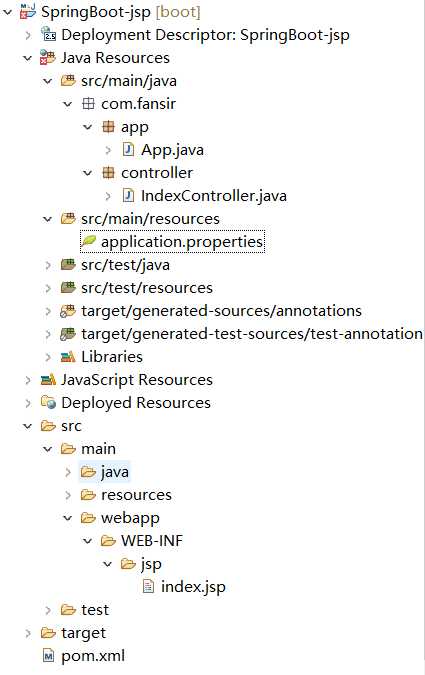Viewport: 425px width, 675px height.
Task: Click the jsp folder icon
Action: tap(128, 564)
